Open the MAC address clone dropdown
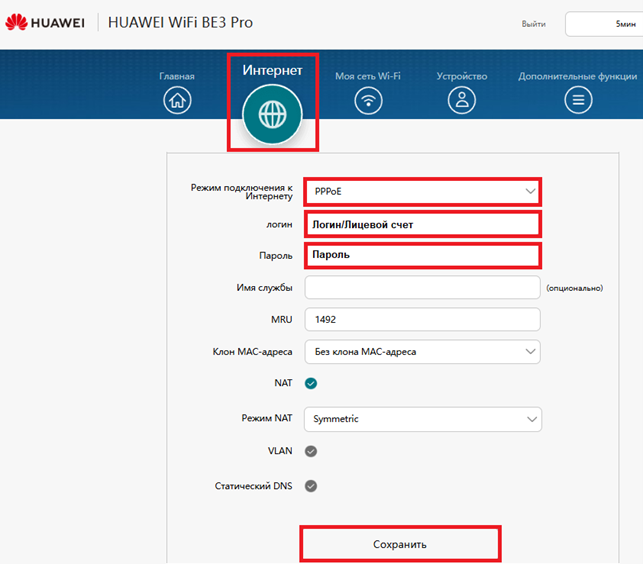The height and width of the screenshot is (564, 643). [x=423, y=351]
